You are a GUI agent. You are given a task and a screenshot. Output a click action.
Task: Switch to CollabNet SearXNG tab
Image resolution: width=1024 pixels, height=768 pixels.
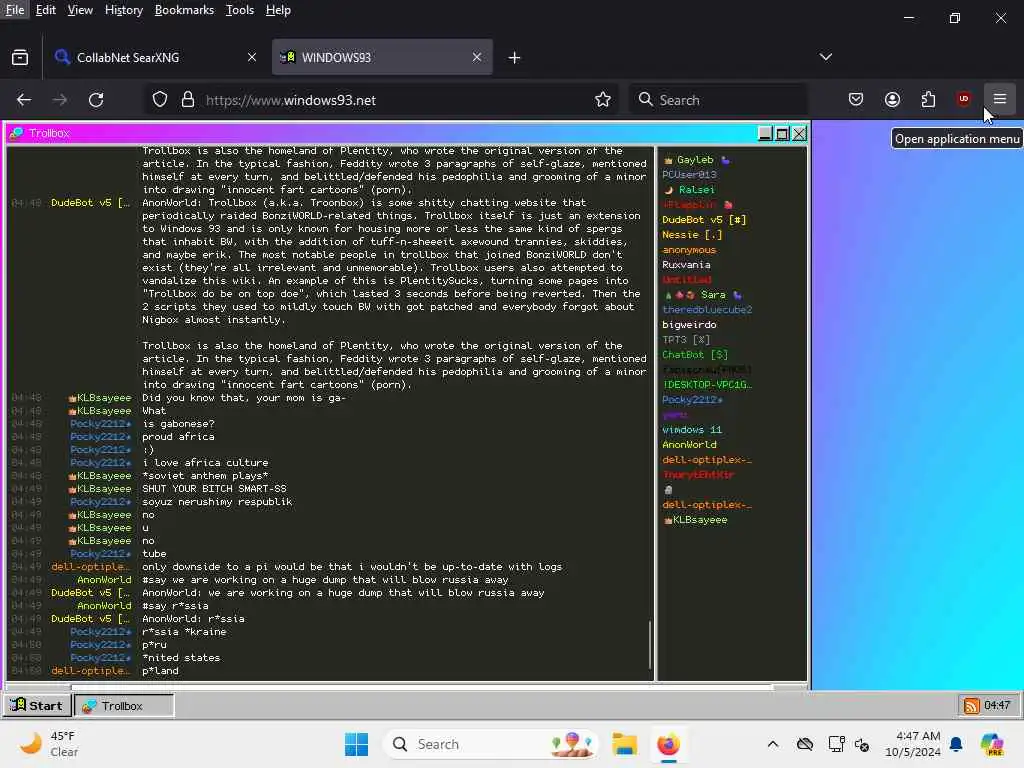pyautogui.click(x=156, y=57)
